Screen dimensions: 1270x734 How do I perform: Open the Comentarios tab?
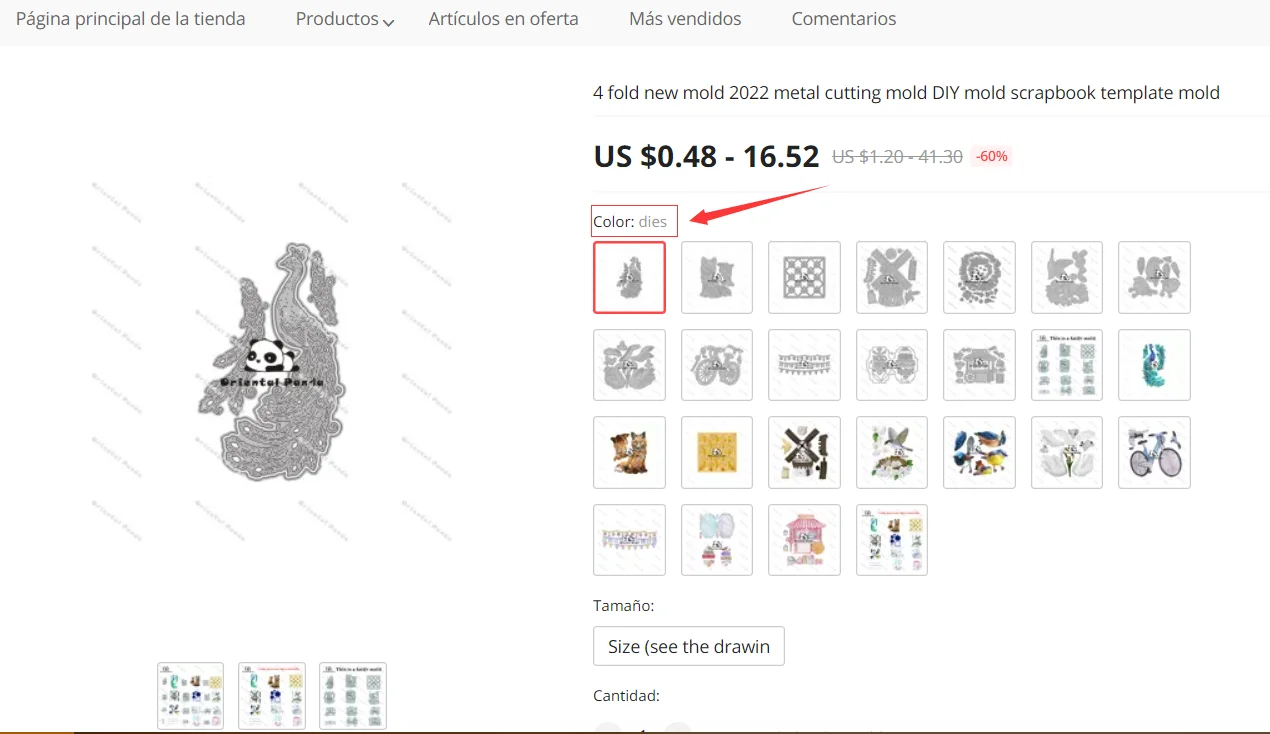844,19
